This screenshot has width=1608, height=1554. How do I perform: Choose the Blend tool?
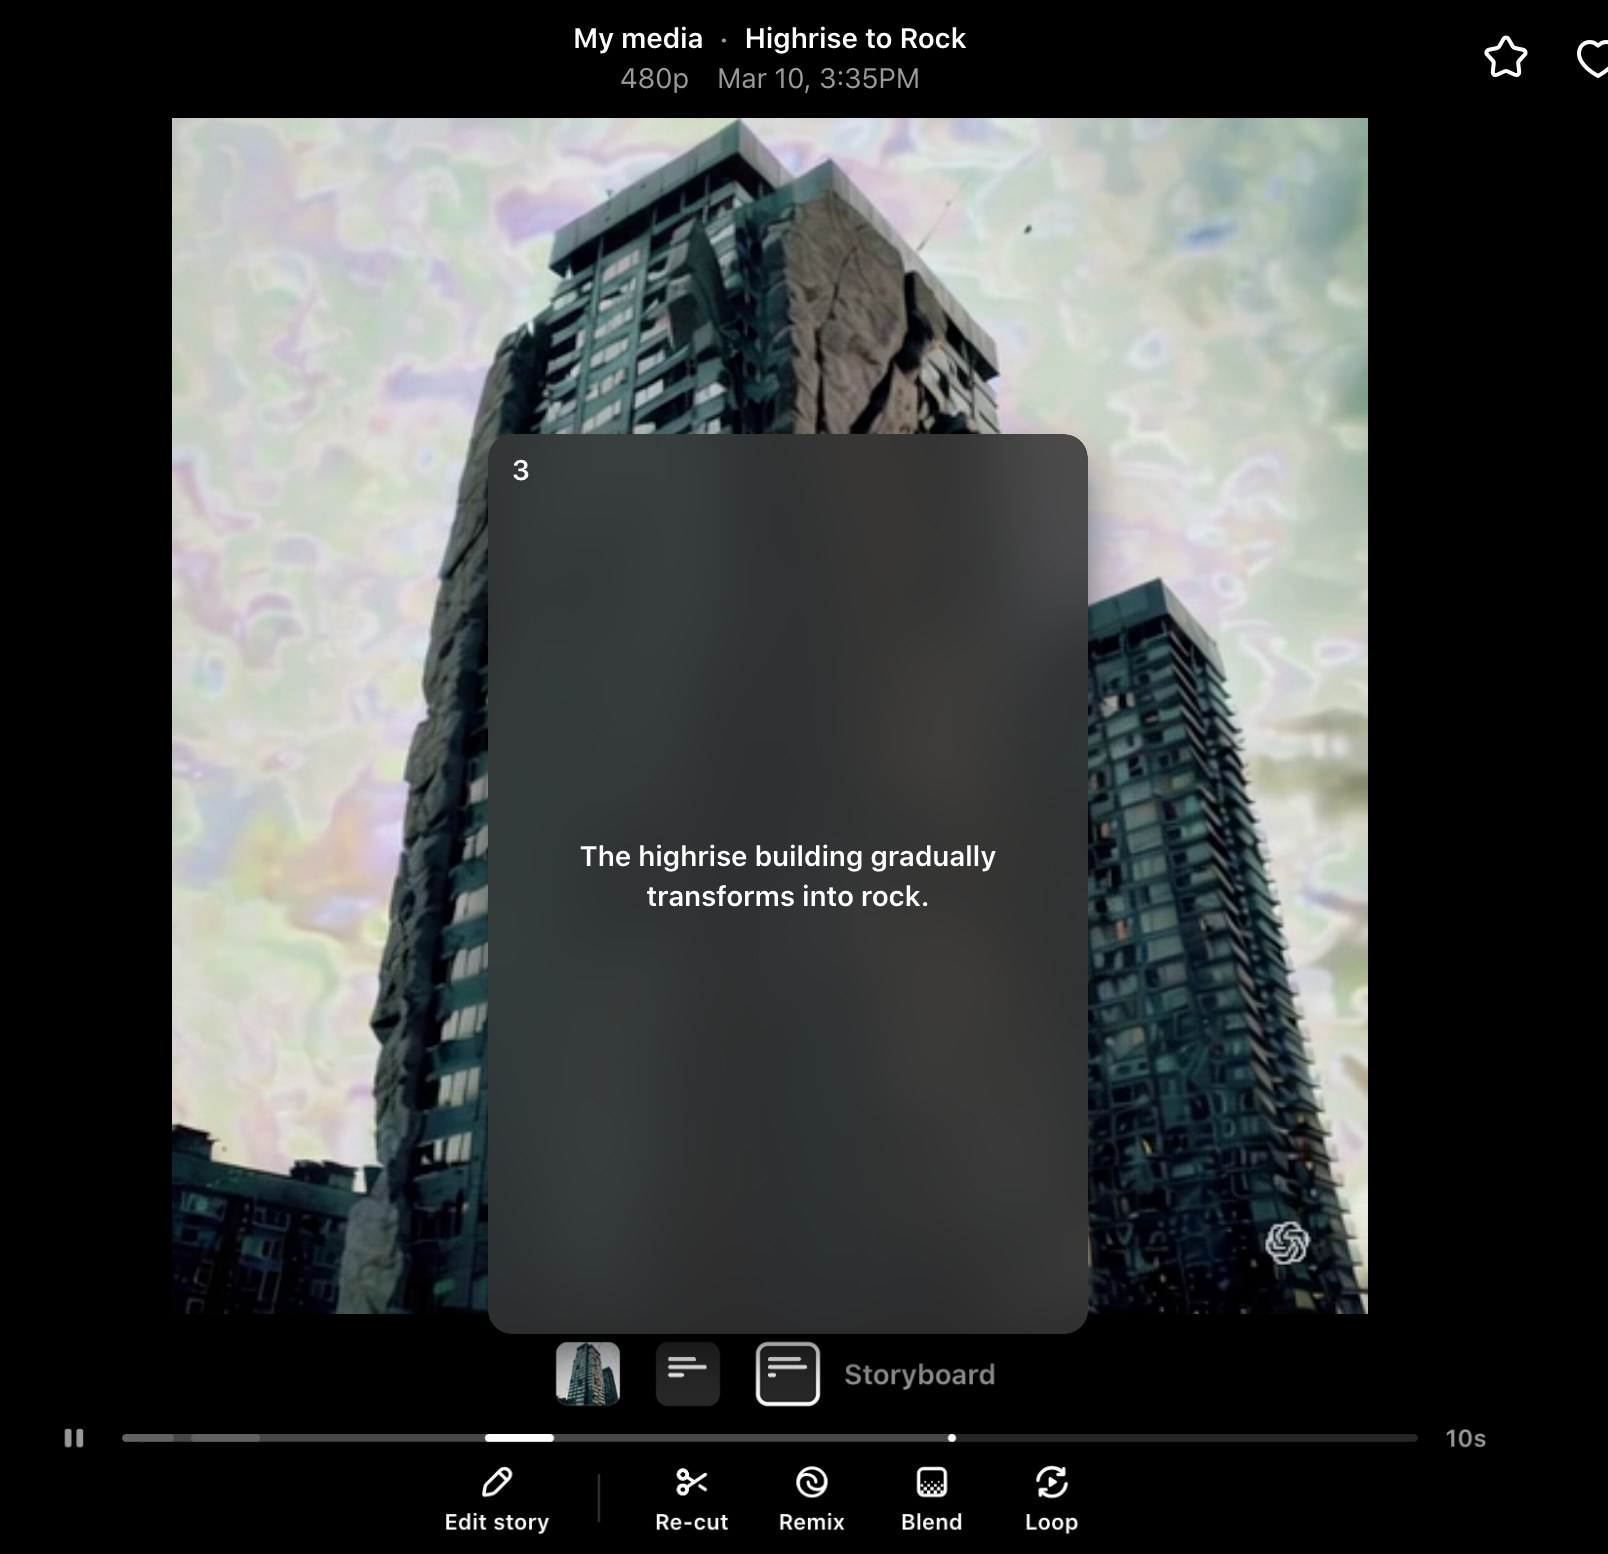(x=931, y=1500)
